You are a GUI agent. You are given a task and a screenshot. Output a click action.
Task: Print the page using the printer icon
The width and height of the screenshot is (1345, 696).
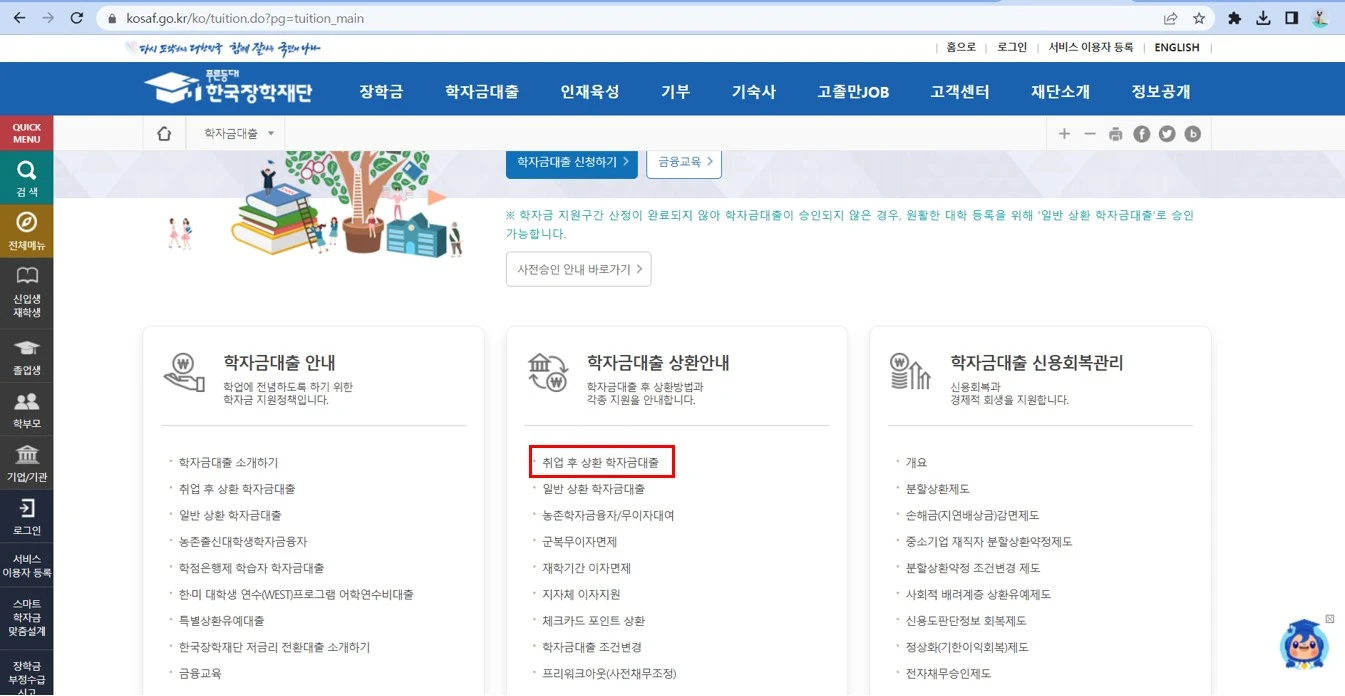[x=1115, y=132]
